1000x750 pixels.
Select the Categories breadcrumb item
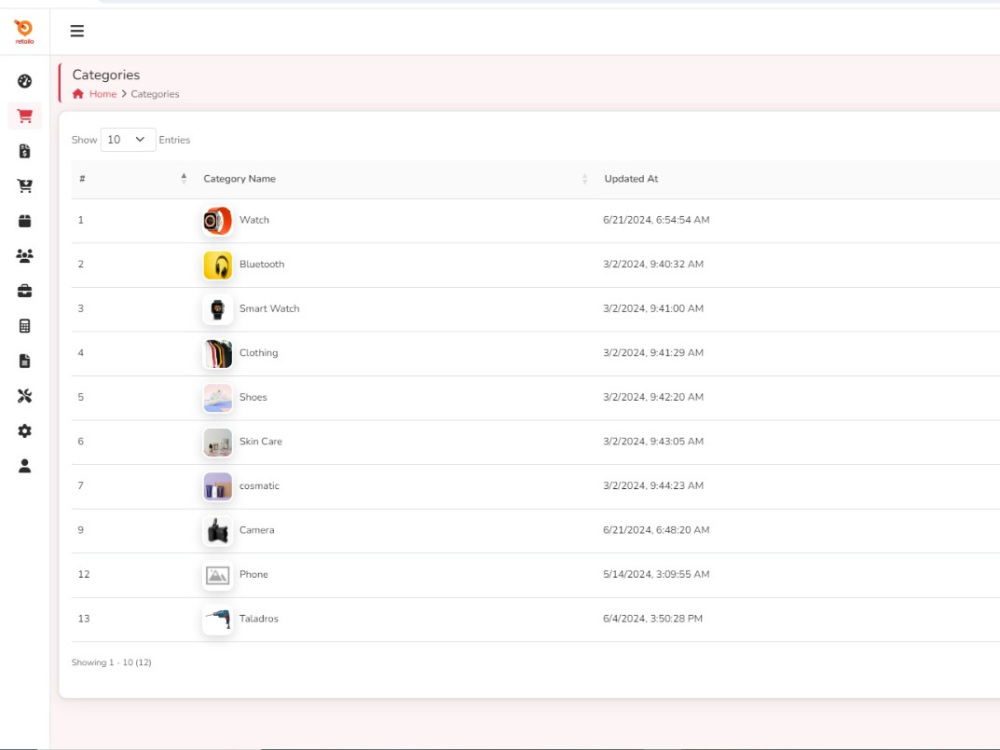[x=155, y=93]
